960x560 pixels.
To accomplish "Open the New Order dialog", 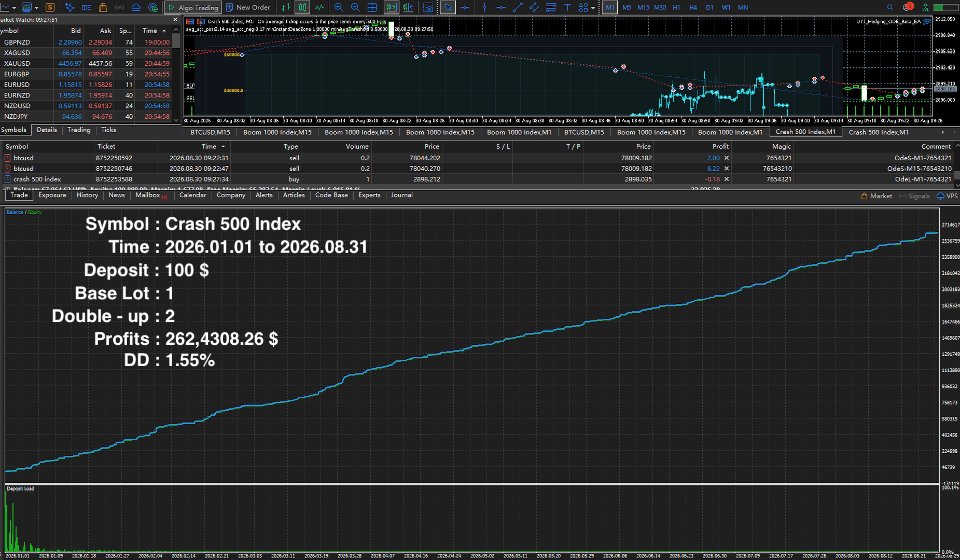I will tap(248, 7).
